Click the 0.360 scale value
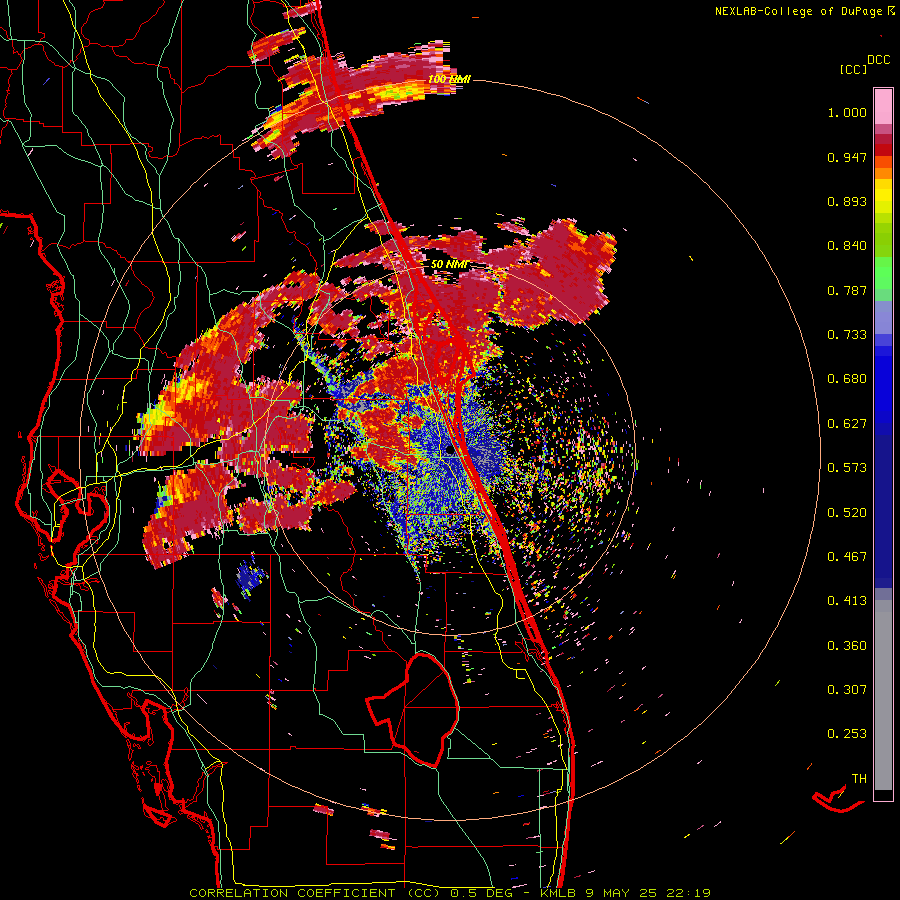Viewport: 900px width, 900px height. point(847,646)
